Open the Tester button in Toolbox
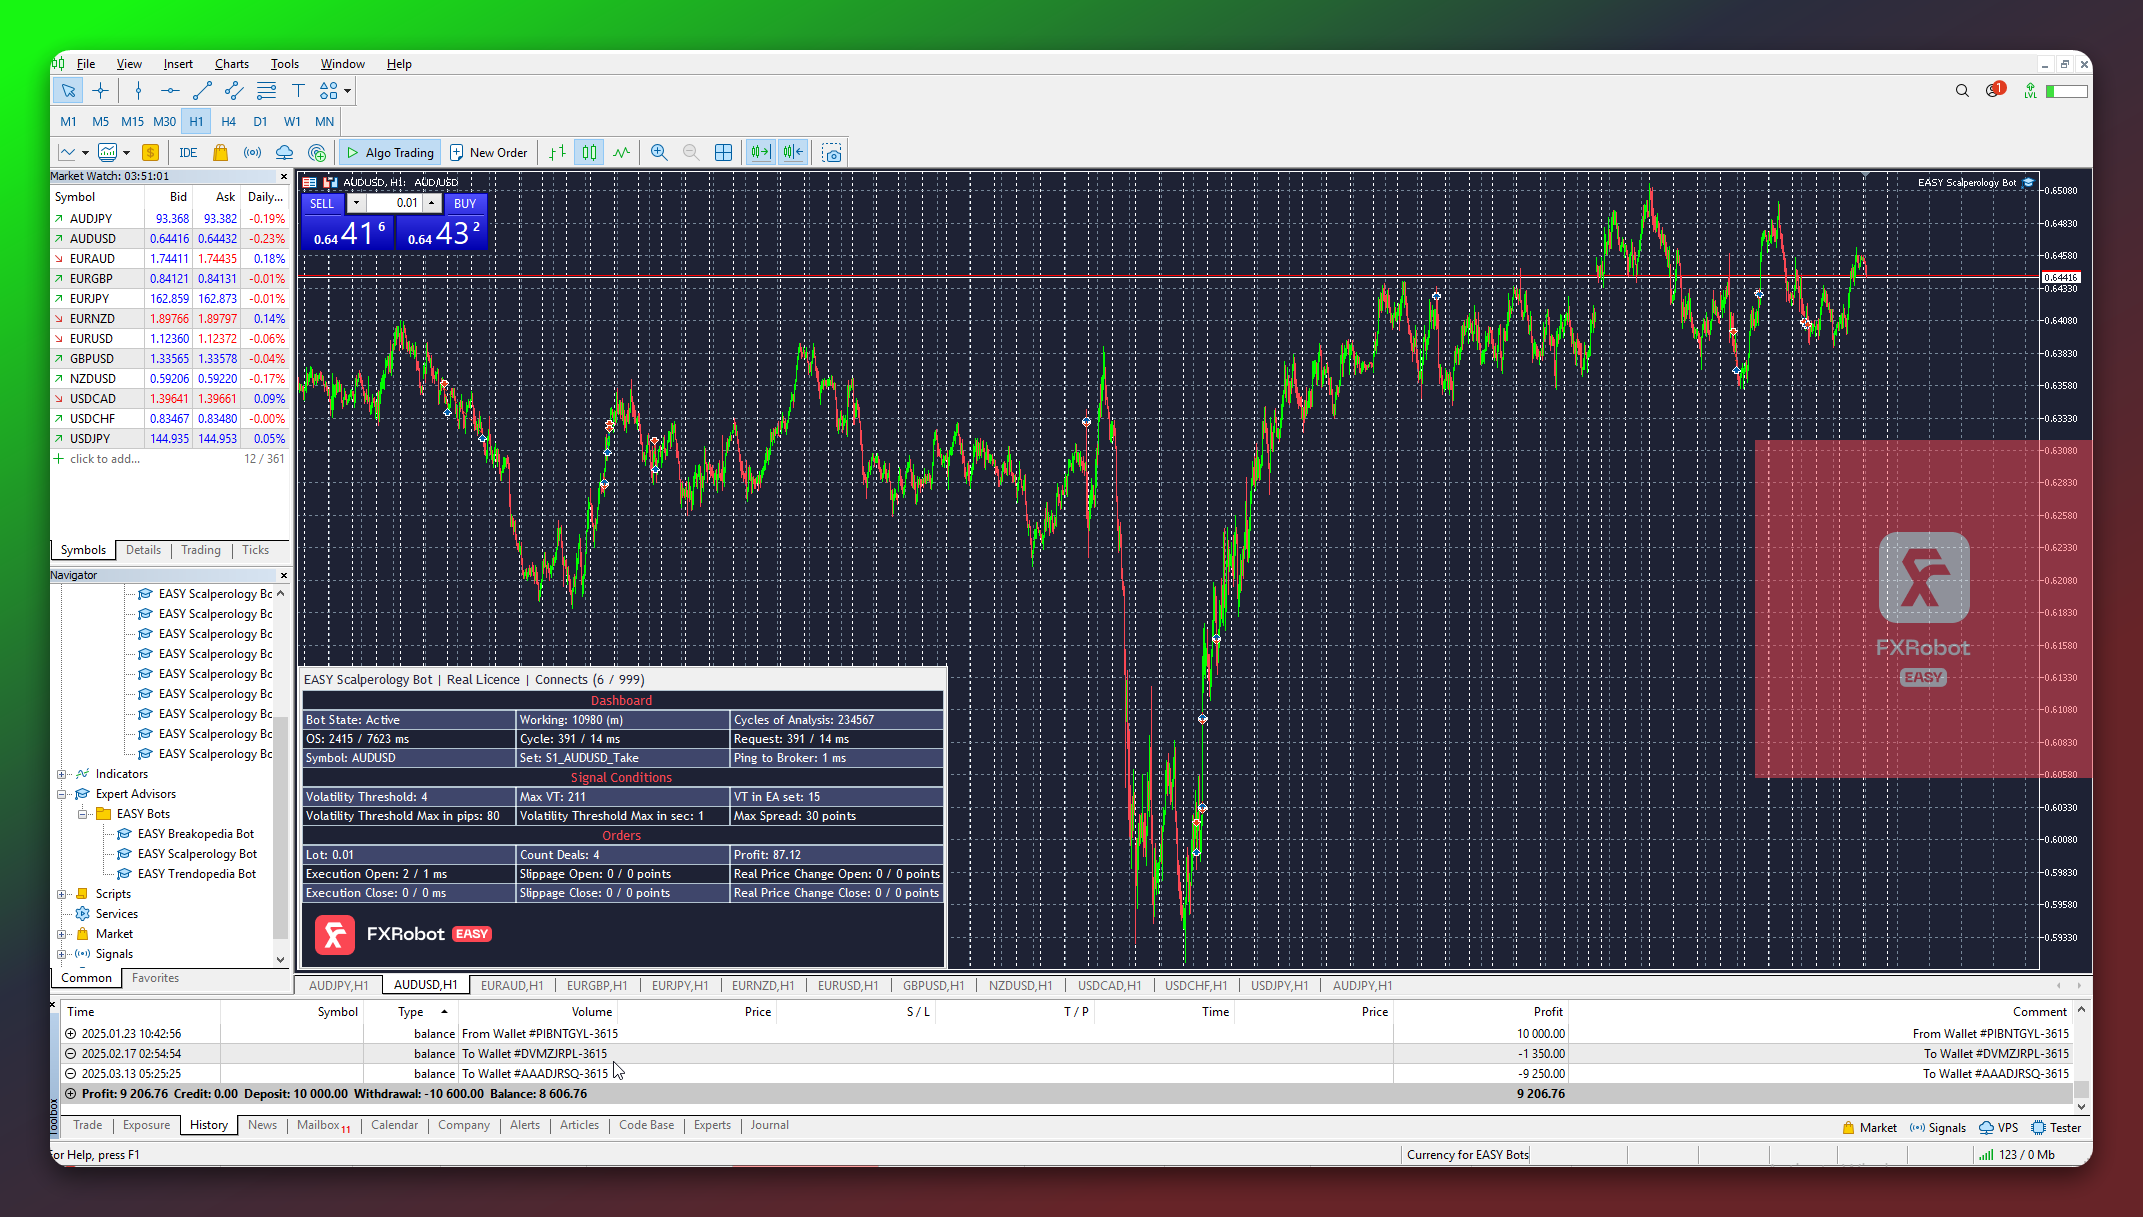 click(x=2056, y=1128)
